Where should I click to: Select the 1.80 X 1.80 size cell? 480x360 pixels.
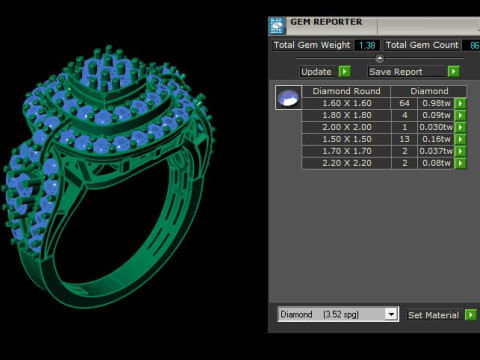pyautogui.click(x=347, y=115)
